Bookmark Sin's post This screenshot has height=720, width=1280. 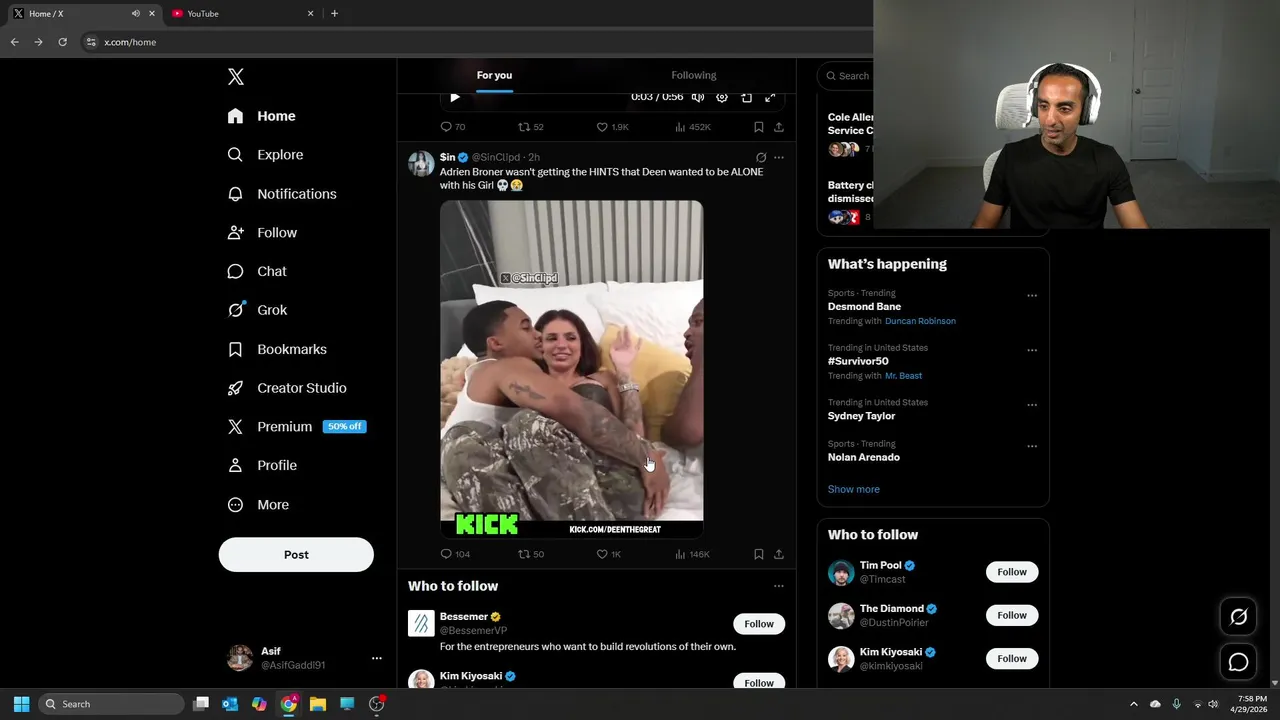click(759, 554)
